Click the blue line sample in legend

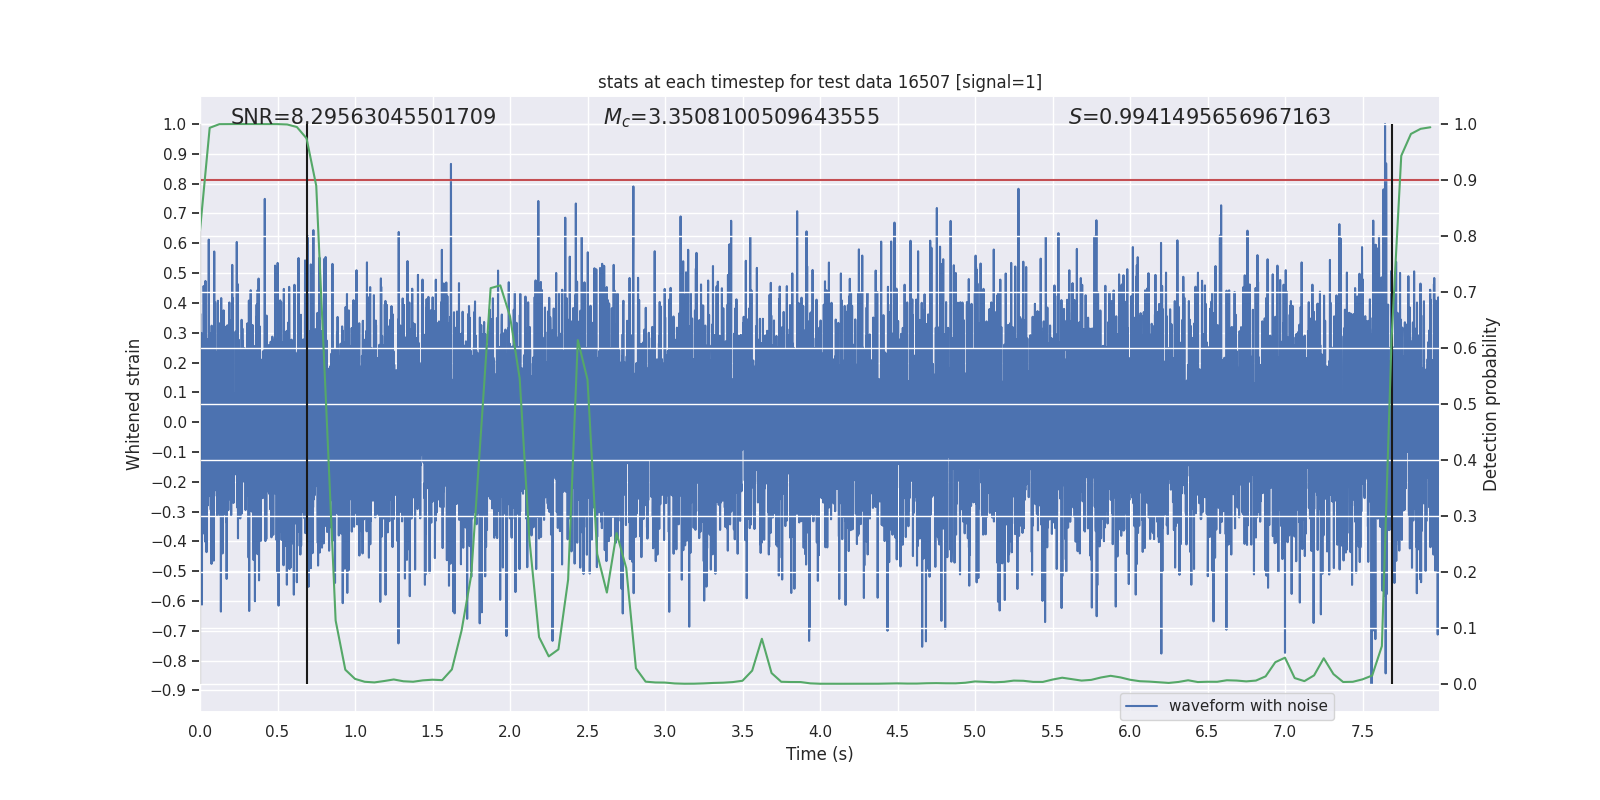(x=1141, y=706)
